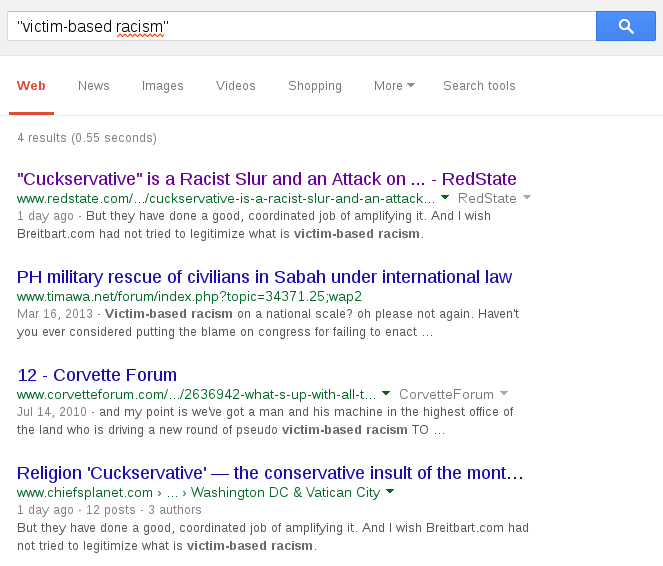
Task: Click inside the search query field
Action: (x=300, y=27)
